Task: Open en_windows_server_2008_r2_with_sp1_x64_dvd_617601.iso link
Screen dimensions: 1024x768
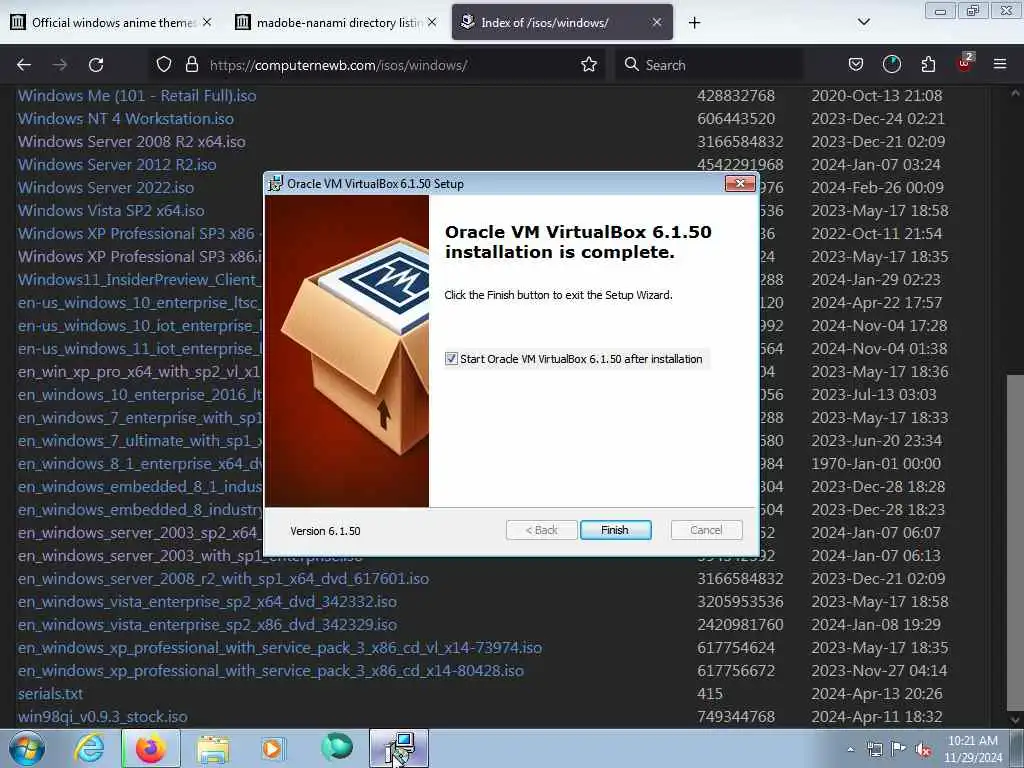Action: (x=223, y=579)
